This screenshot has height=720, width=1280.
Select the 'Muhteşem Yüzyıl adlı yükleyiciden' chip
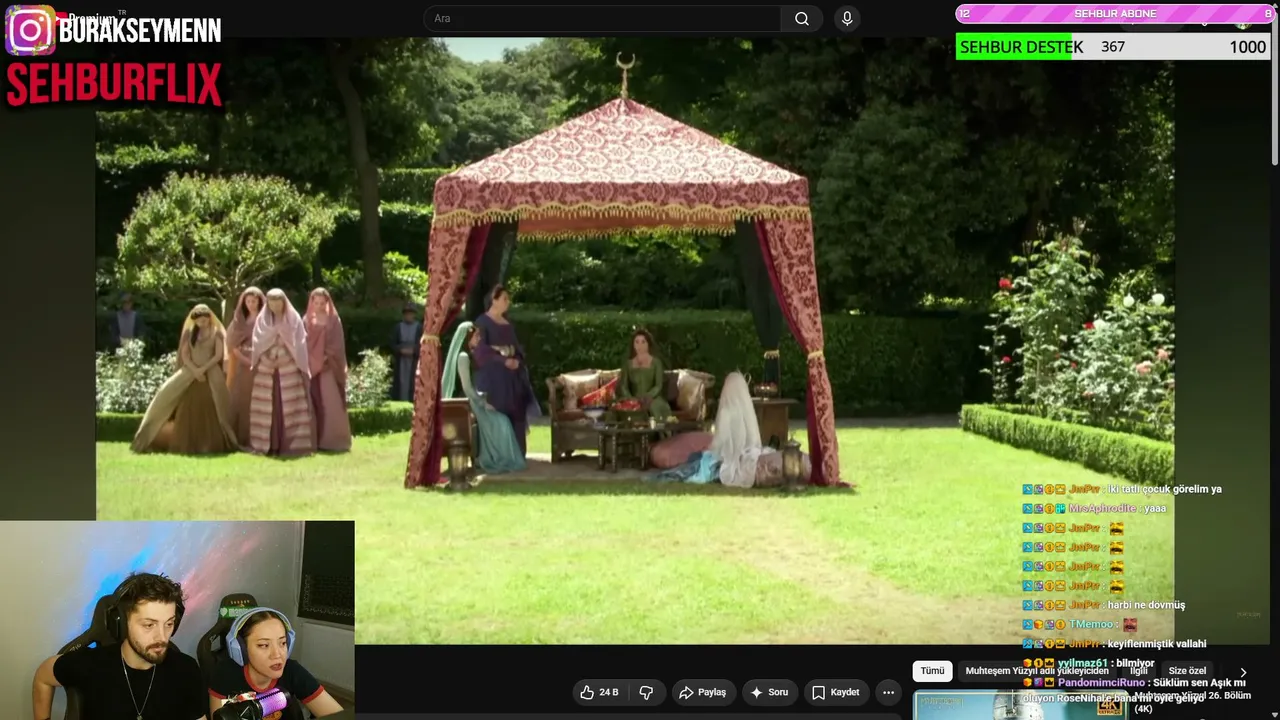1037,671
